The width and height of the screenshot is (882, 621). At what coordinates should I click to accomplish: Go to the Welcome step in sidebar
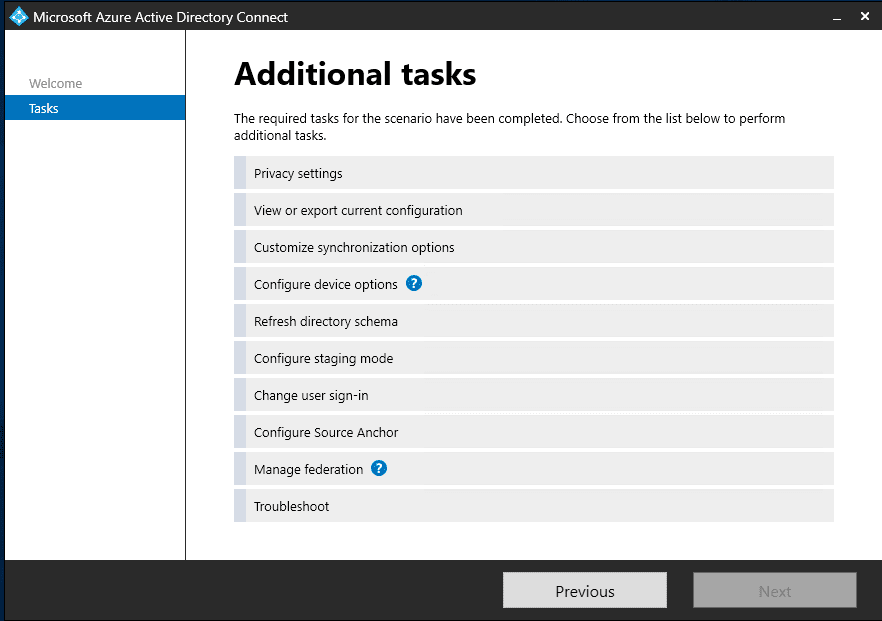point(56,83)
